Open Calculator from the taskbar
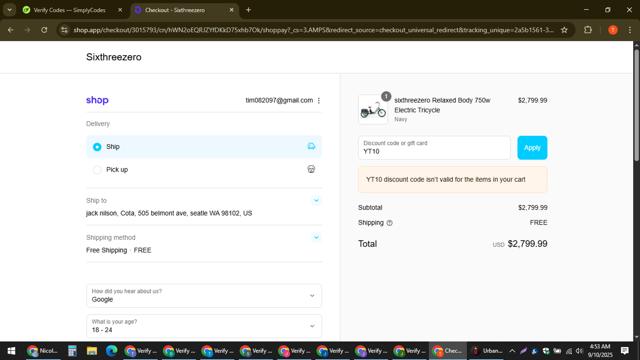The height and width of the screenshot is (360, 640). 72,351
